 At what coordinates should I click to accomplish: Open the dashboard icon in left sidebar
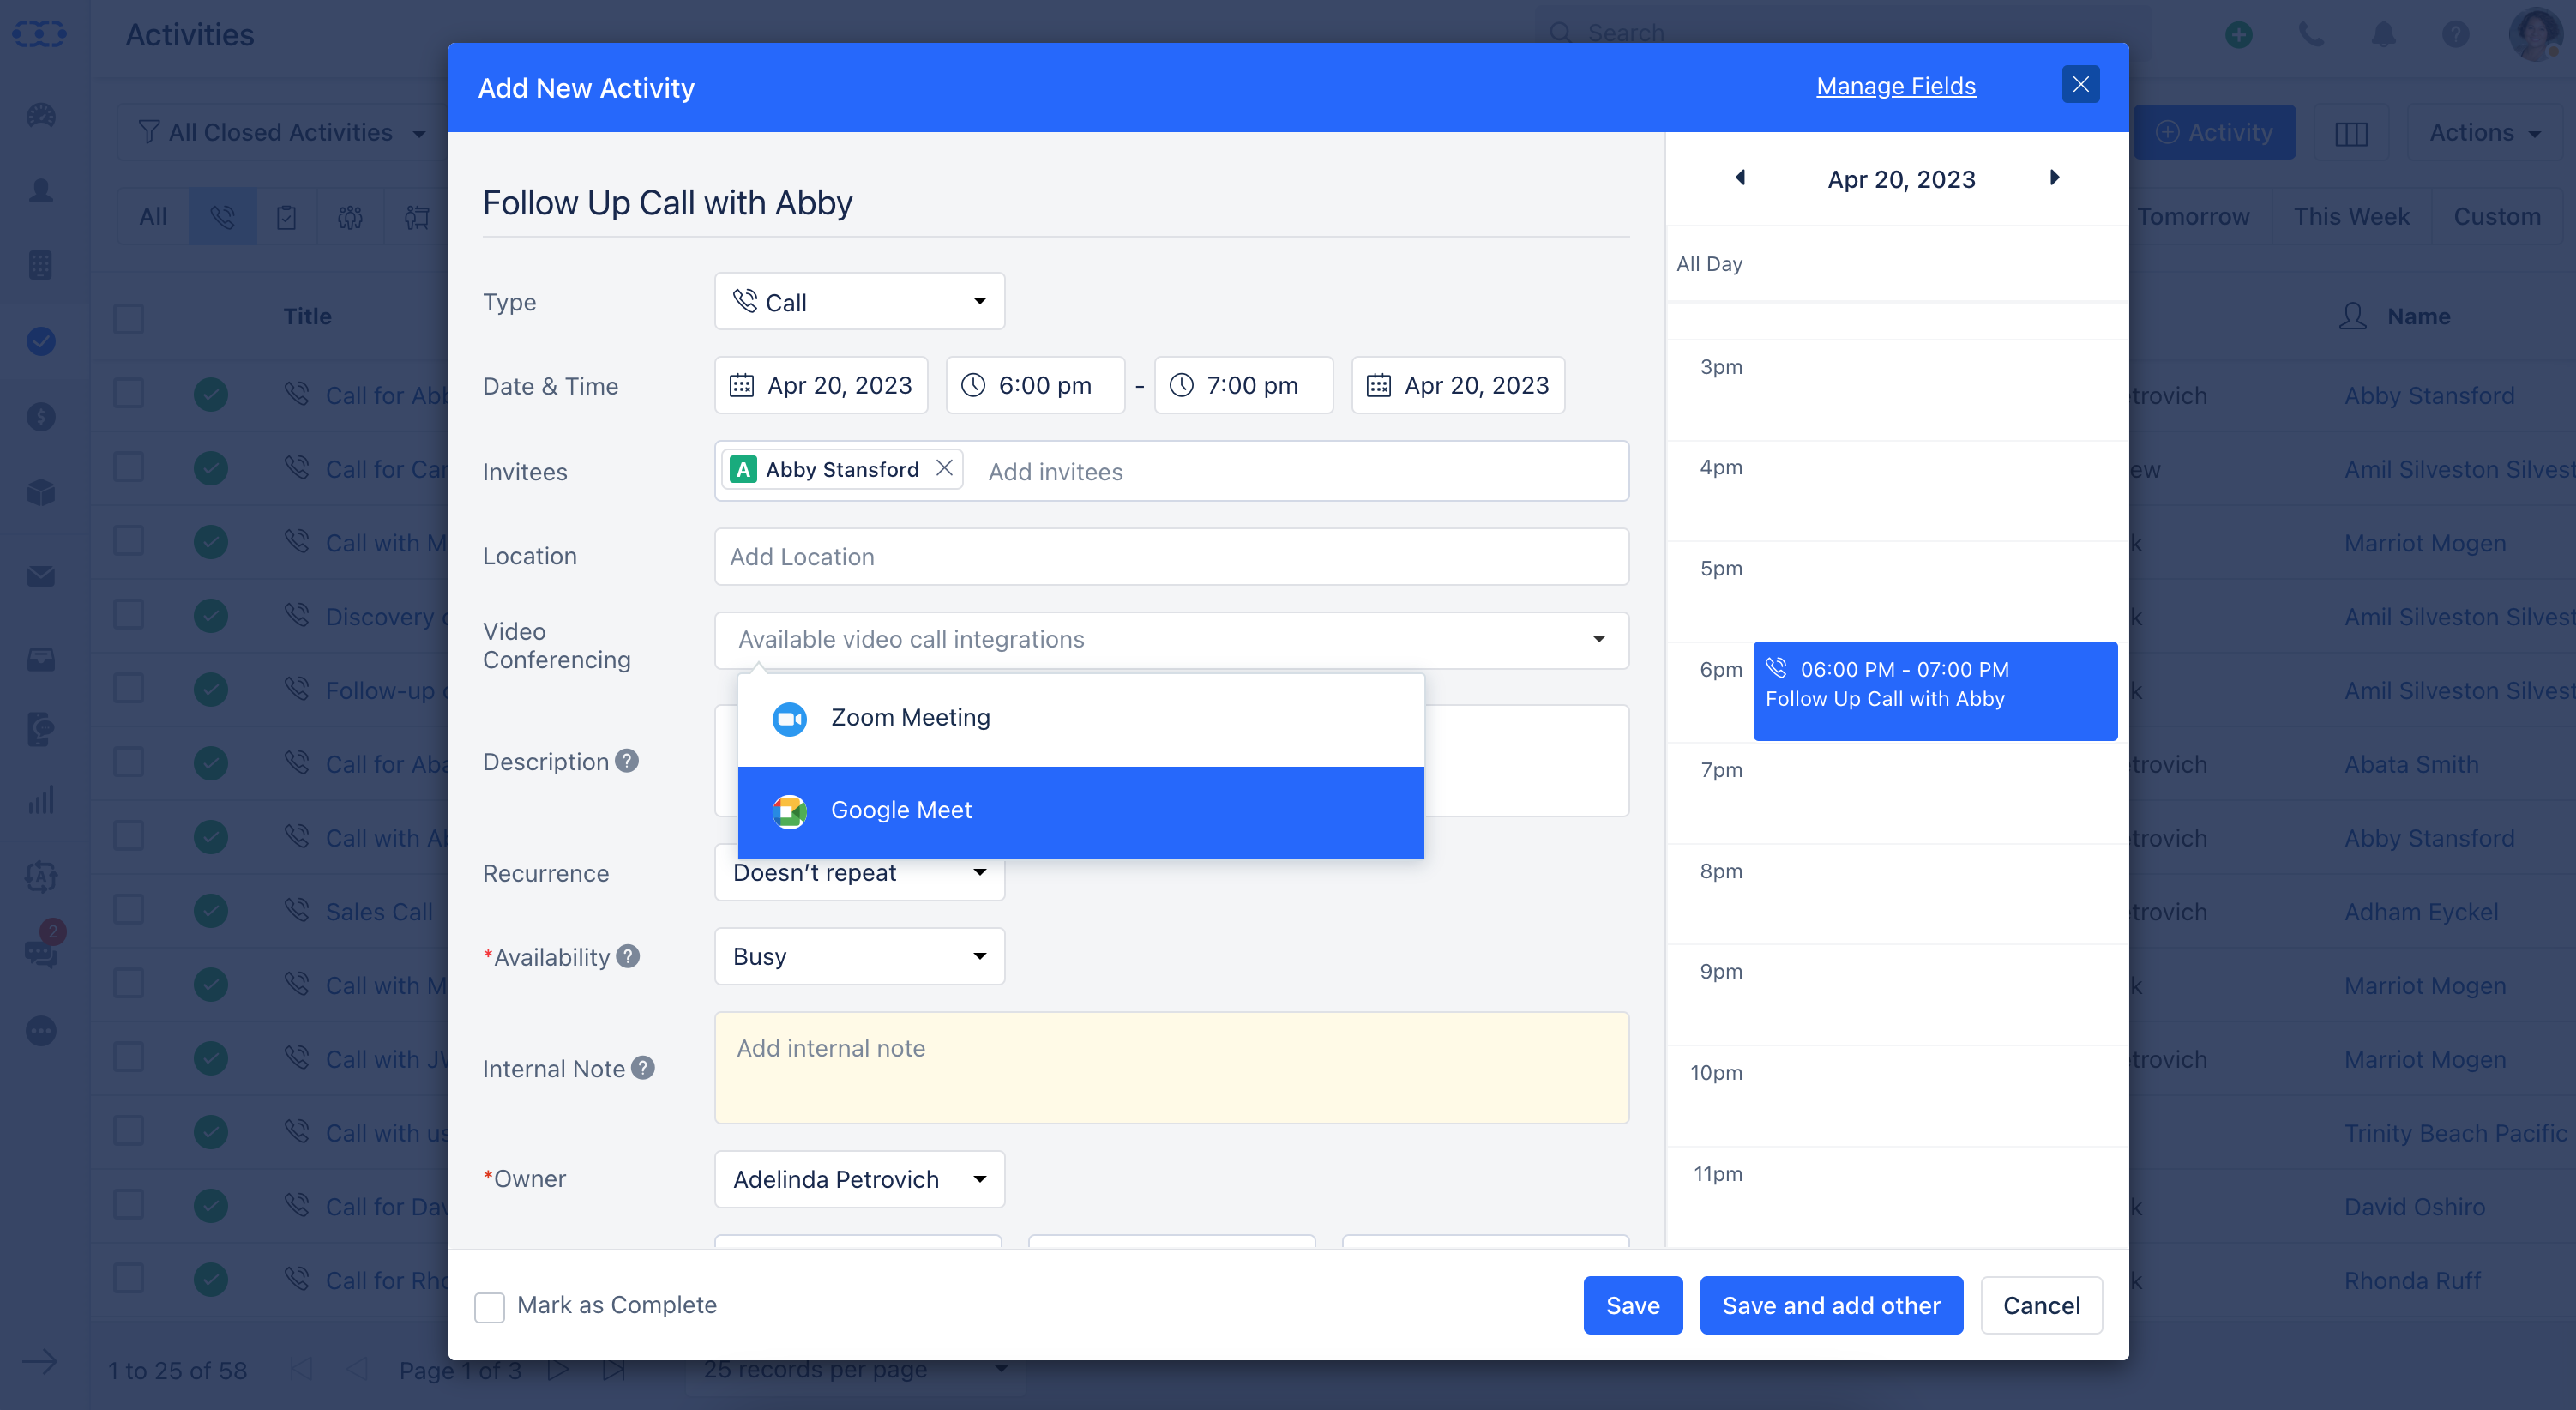point(41,115)
